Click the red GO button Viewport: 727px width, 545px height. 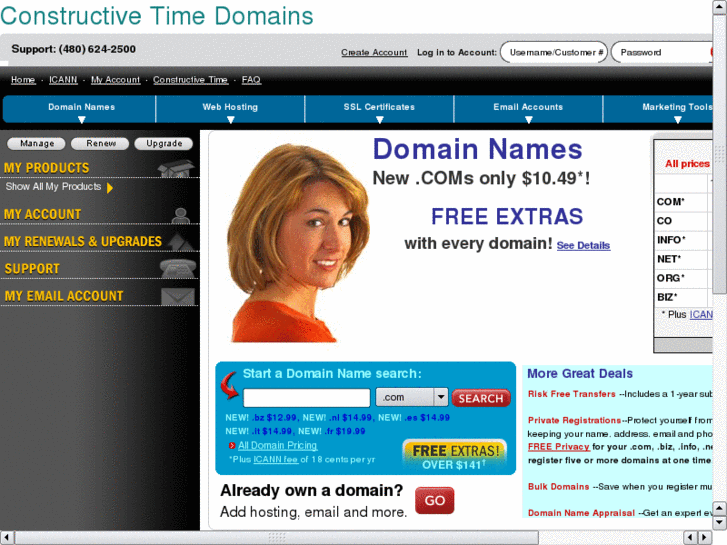(434, 500)
